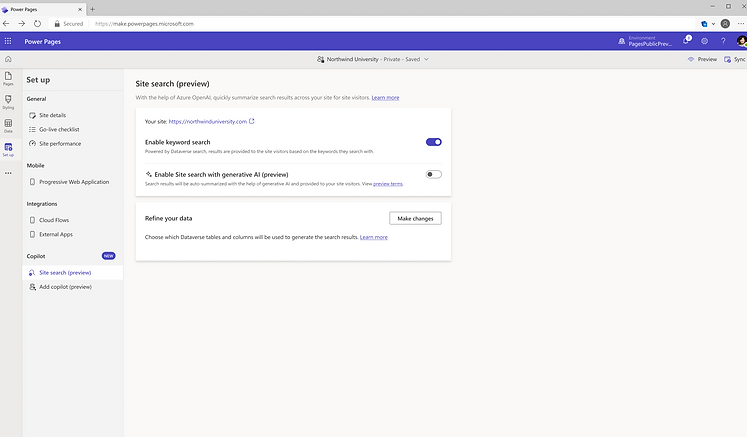Open the preview terms link

pyautogui.click(x=388, y=184)
